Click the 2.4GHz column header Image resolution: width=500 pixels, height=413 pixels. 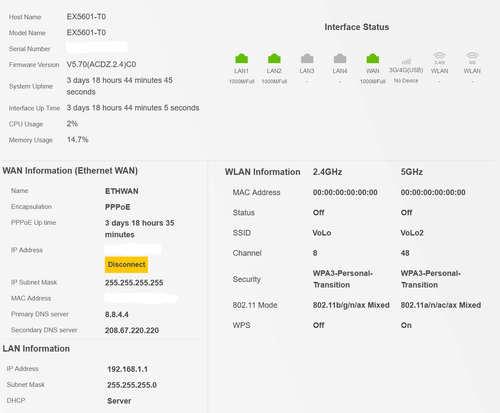pyautogui.click(x=327, y=172)
